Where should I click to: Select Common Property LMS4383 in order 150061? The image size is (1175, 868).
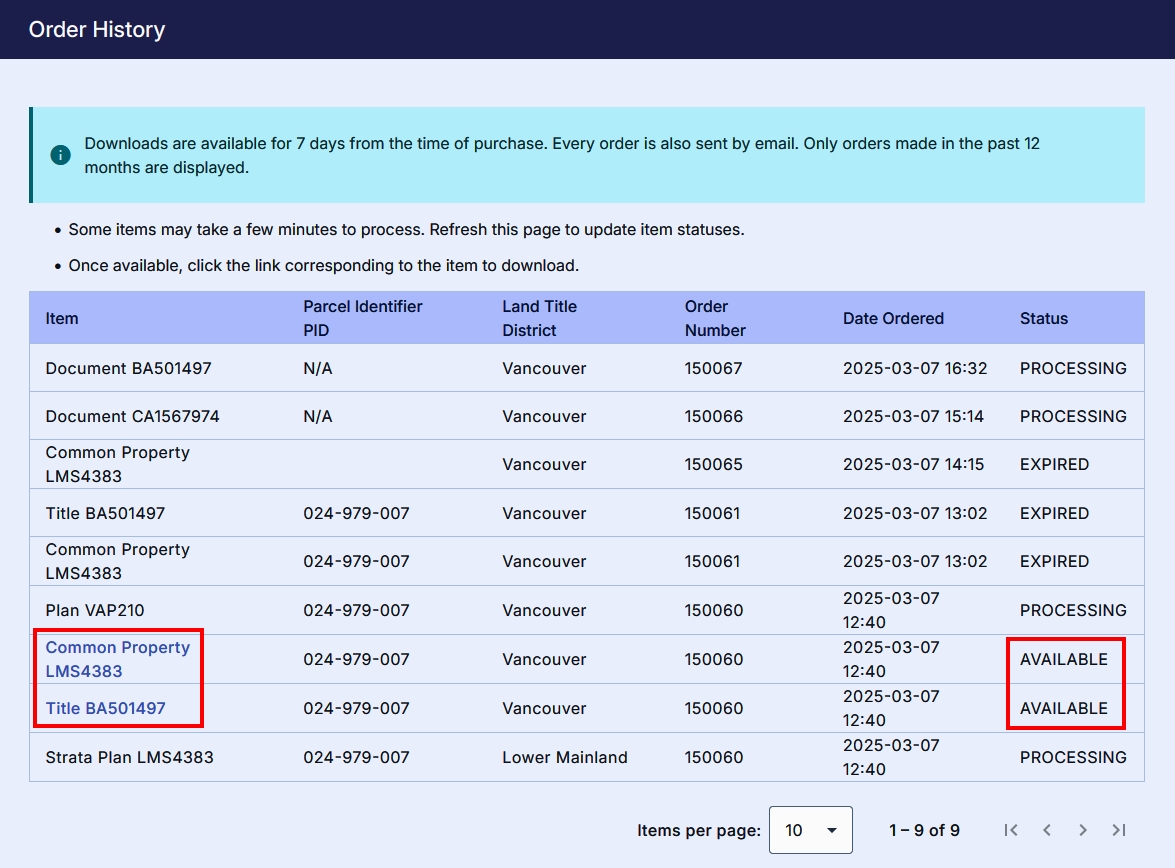pyautogui.click(x=118, y=561)
